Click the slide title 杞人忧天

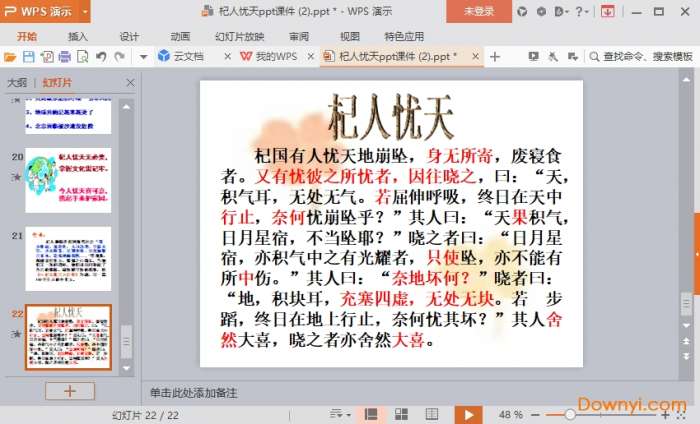pos(391,117)
